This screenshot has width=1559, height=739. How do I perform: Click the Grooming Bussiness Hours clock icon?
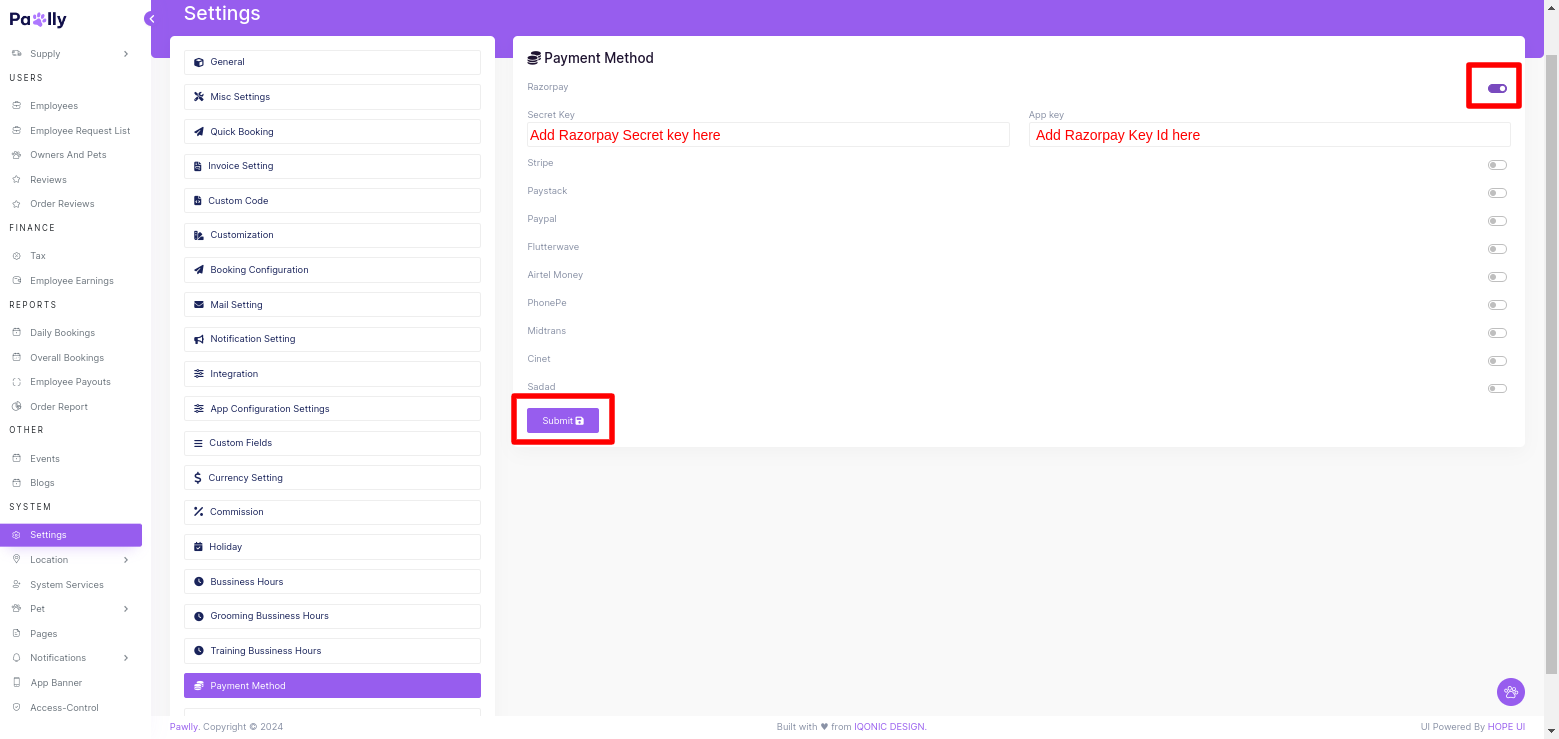pyautogui.click(x=199, y=617)
